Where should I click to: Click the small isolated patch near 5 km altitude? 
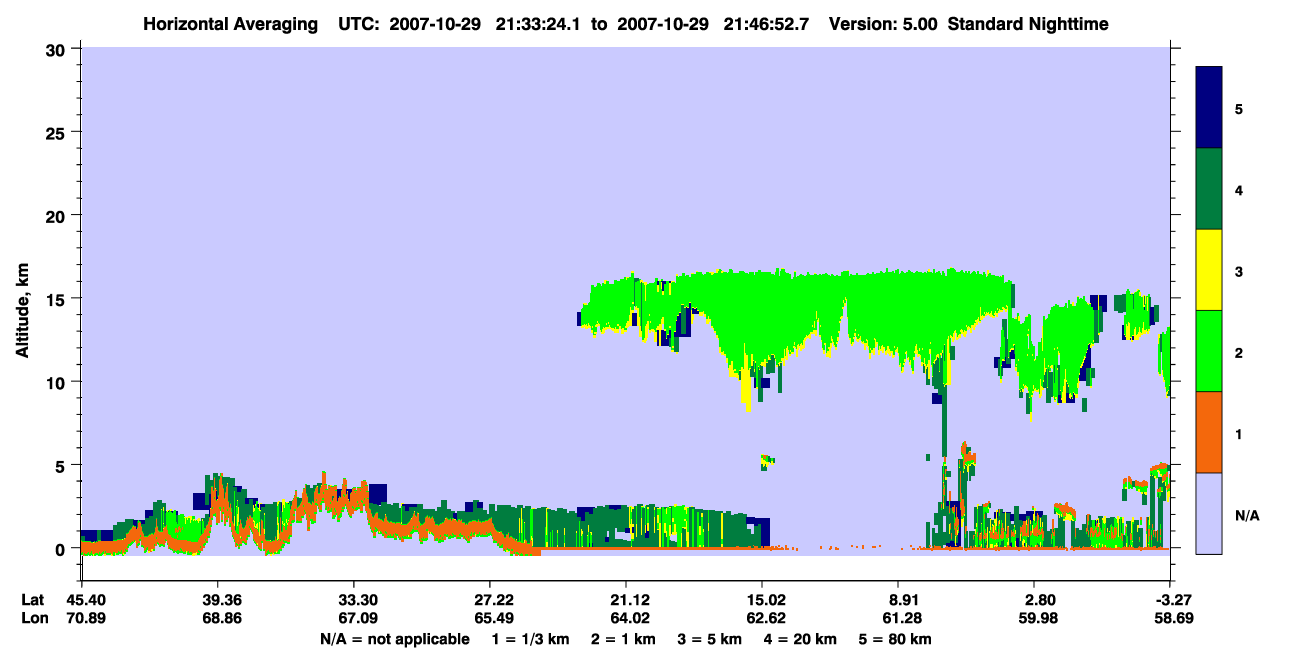[767, 461]
